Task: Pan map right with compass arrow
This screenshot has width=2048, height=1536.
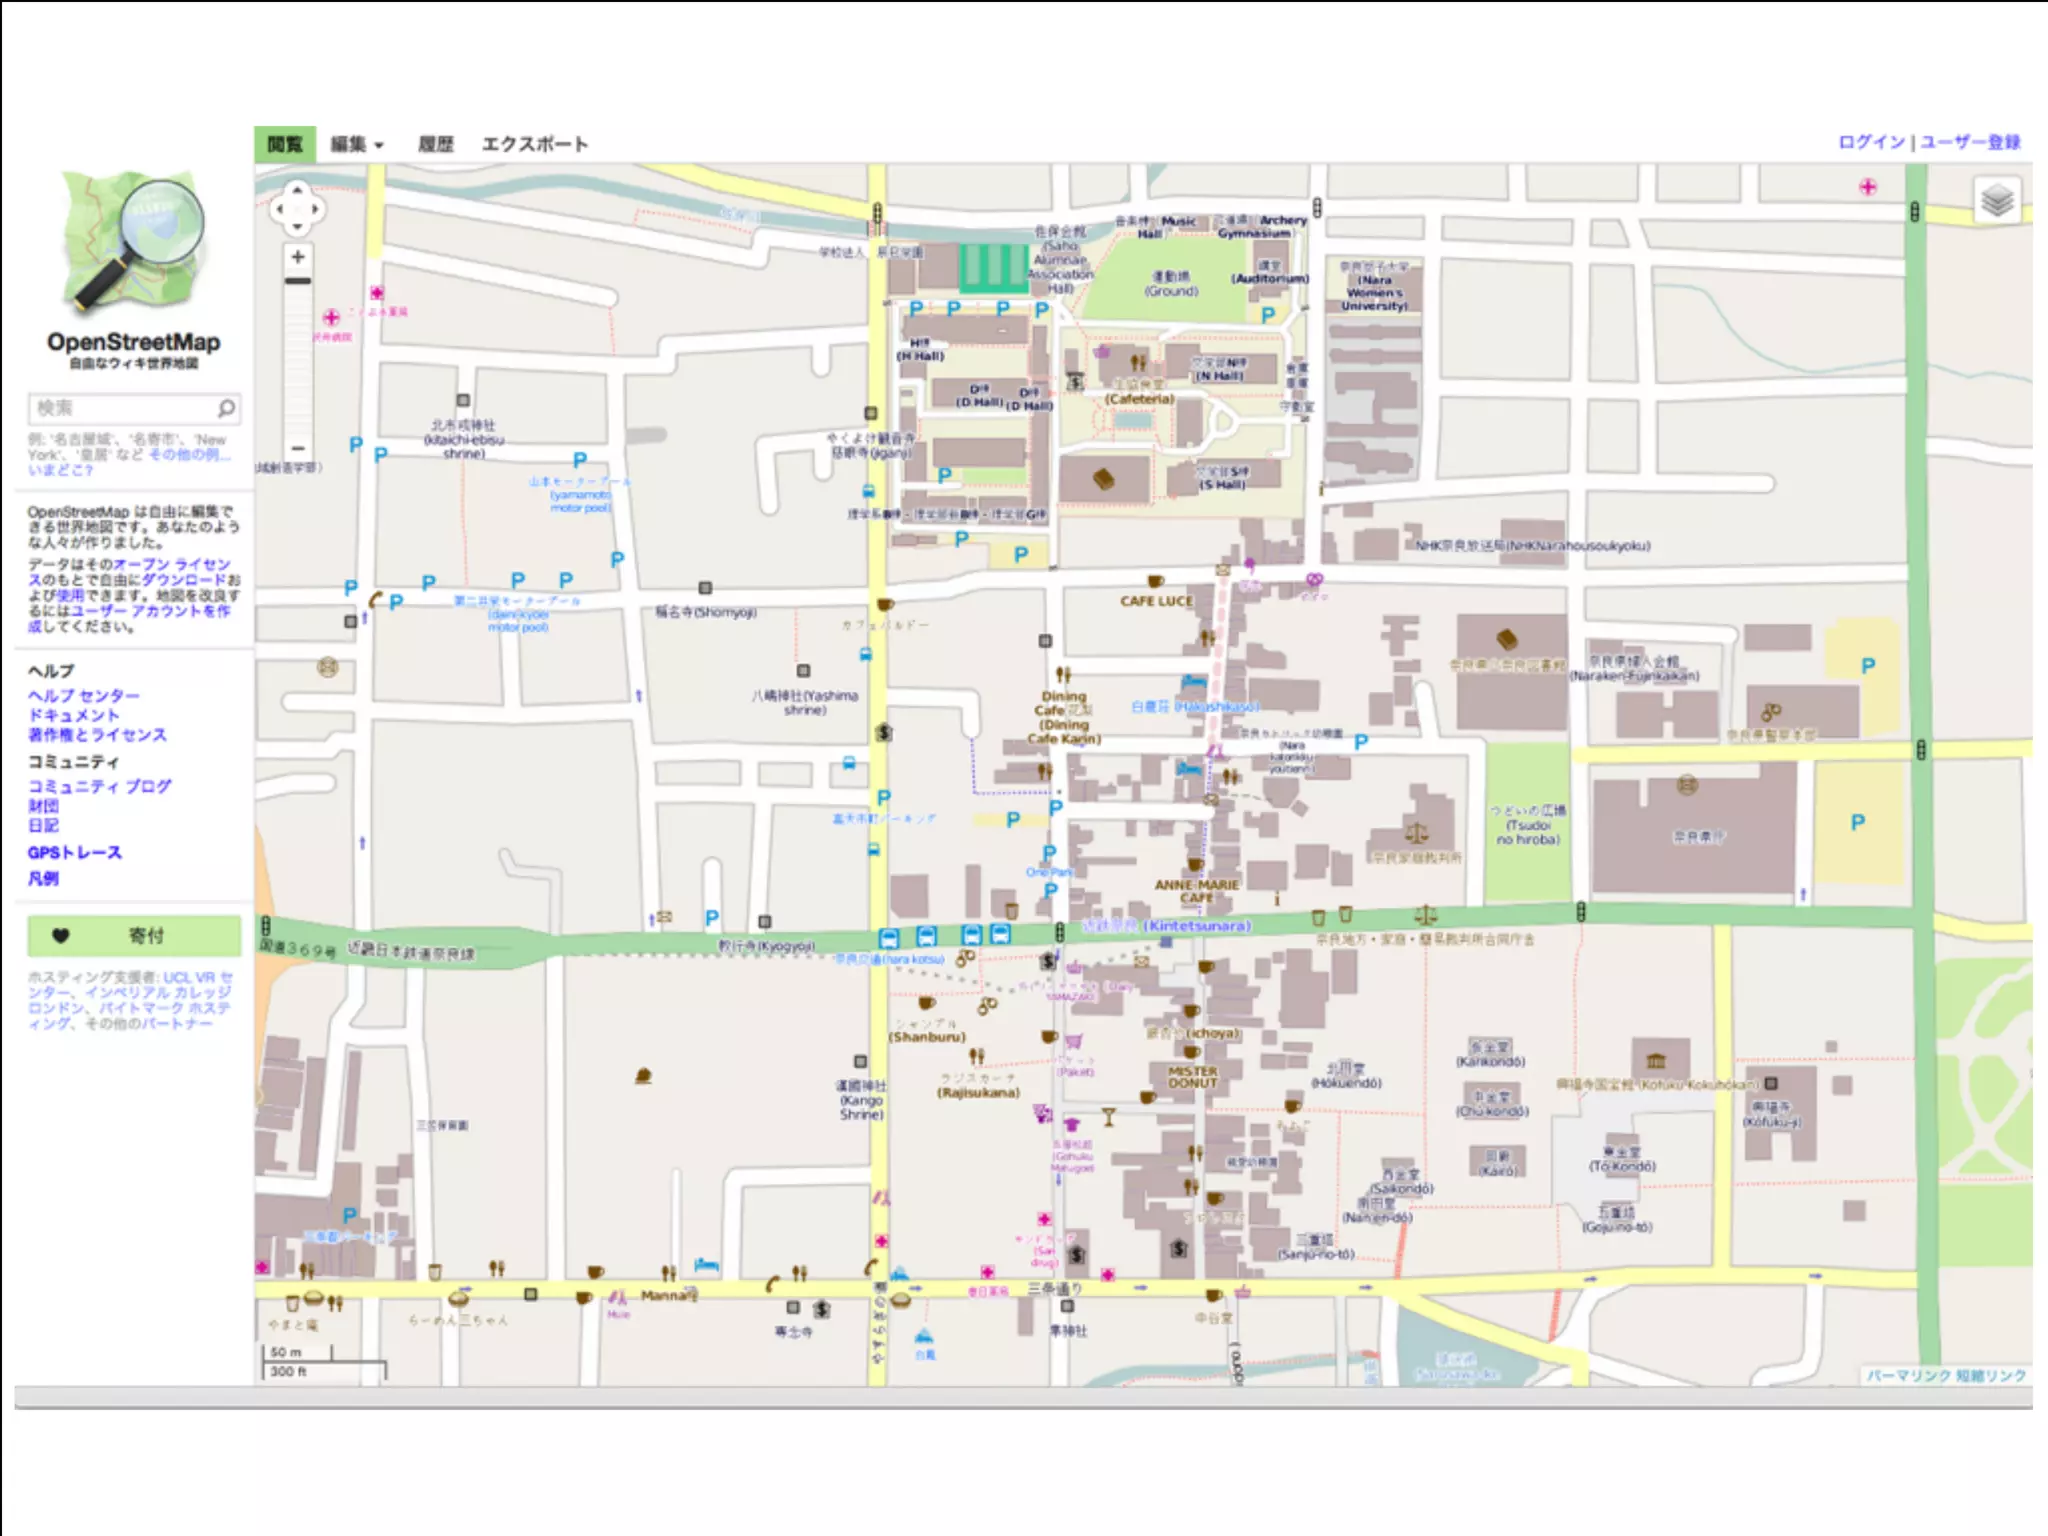Action: coord(316,209)
